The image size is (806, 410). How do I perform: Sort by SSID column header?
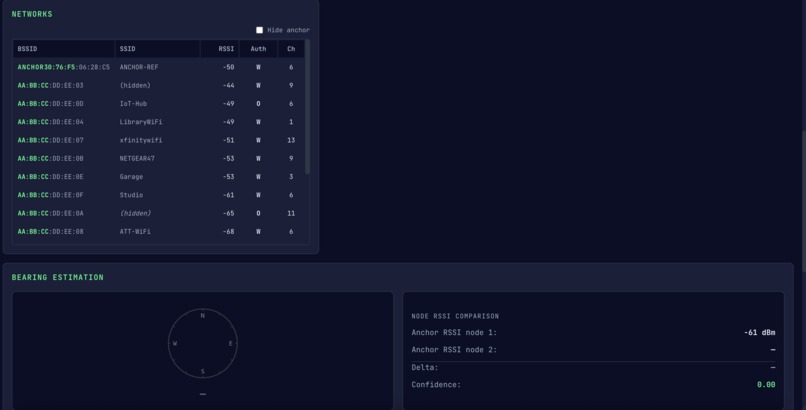coord(157,49)
